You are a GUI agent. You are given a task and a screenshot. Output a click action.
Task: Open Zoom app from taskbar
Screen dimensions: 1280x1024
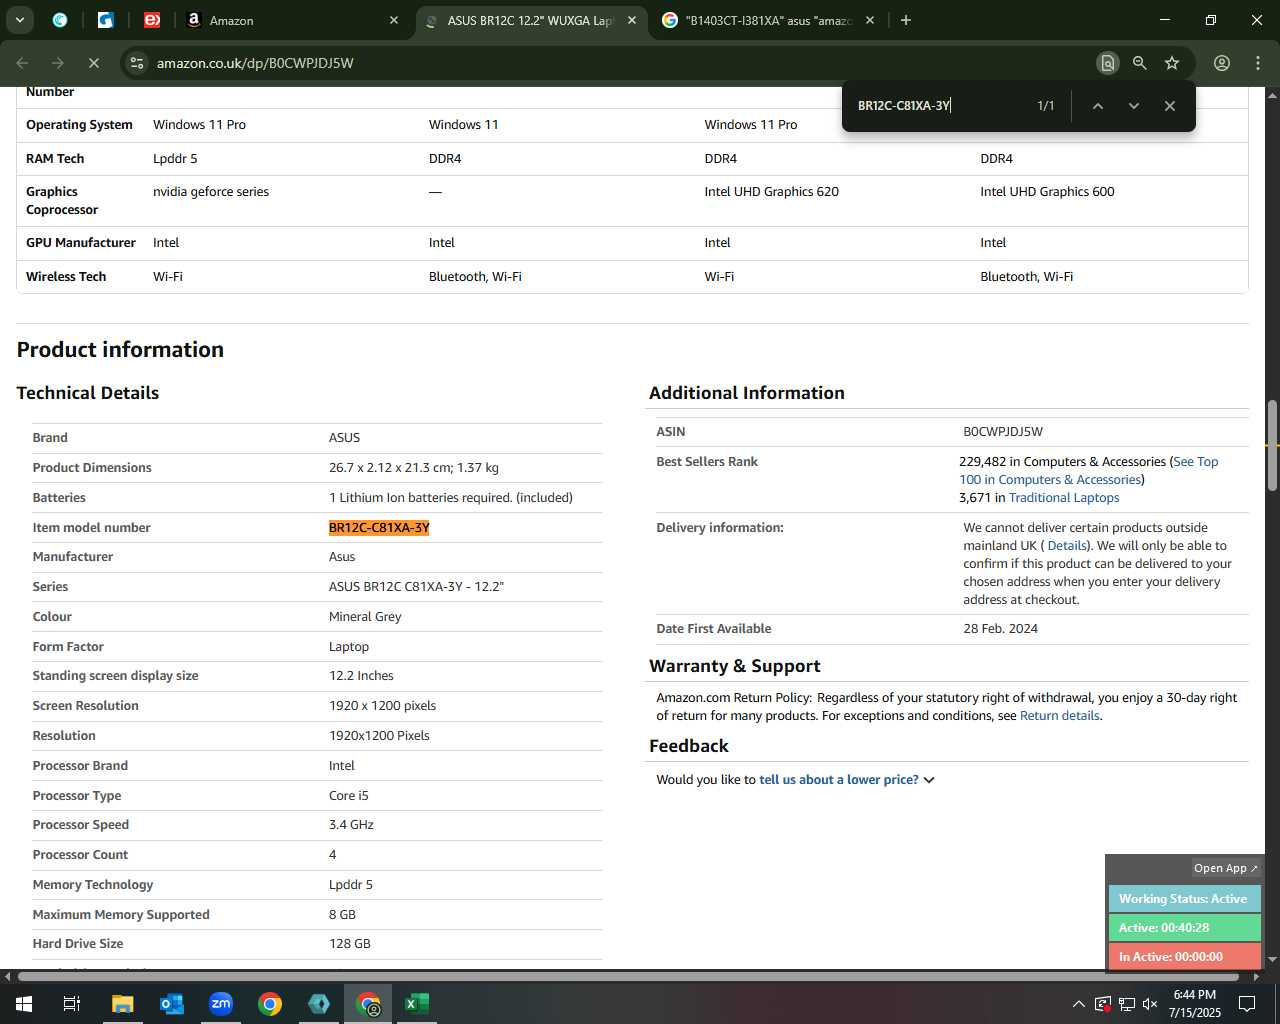point(221,1003)
